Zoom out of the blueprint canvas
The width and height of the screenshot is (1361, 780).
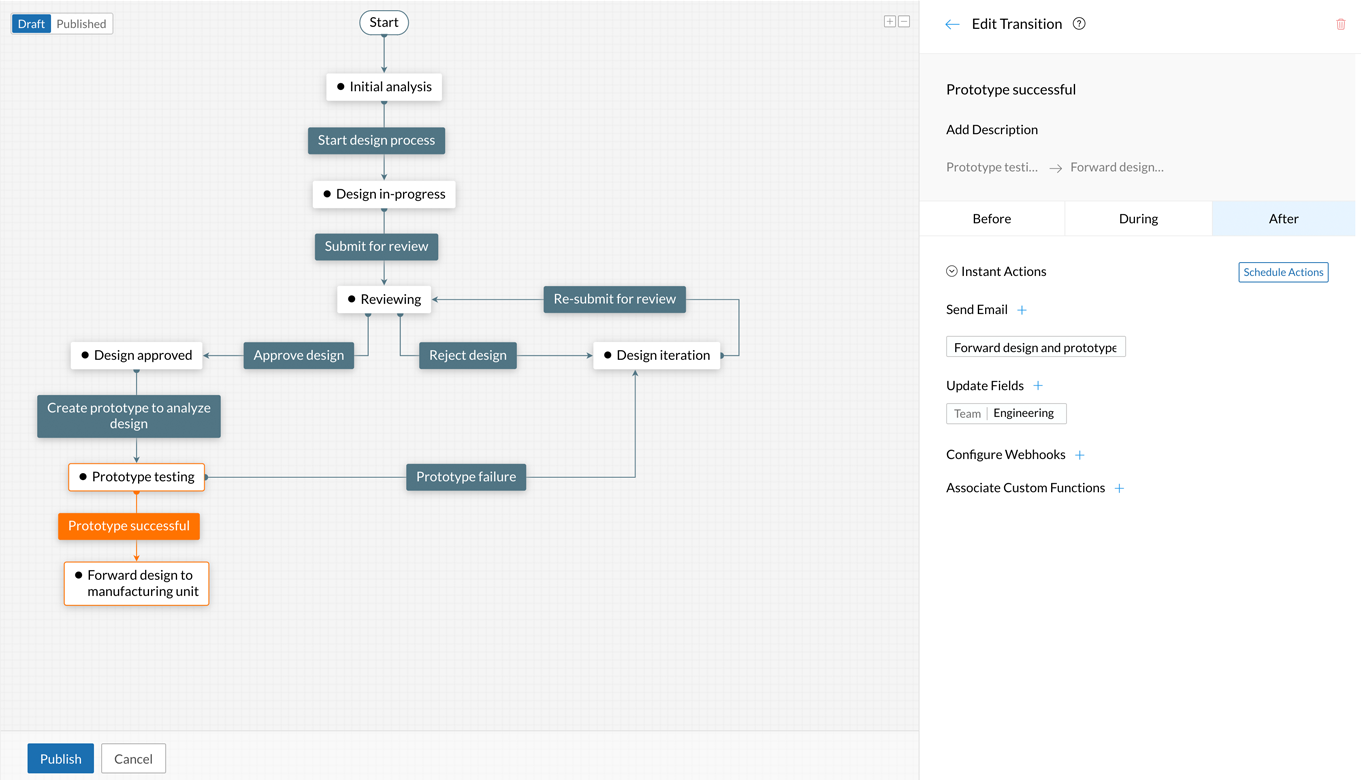(x=904, y=21)
